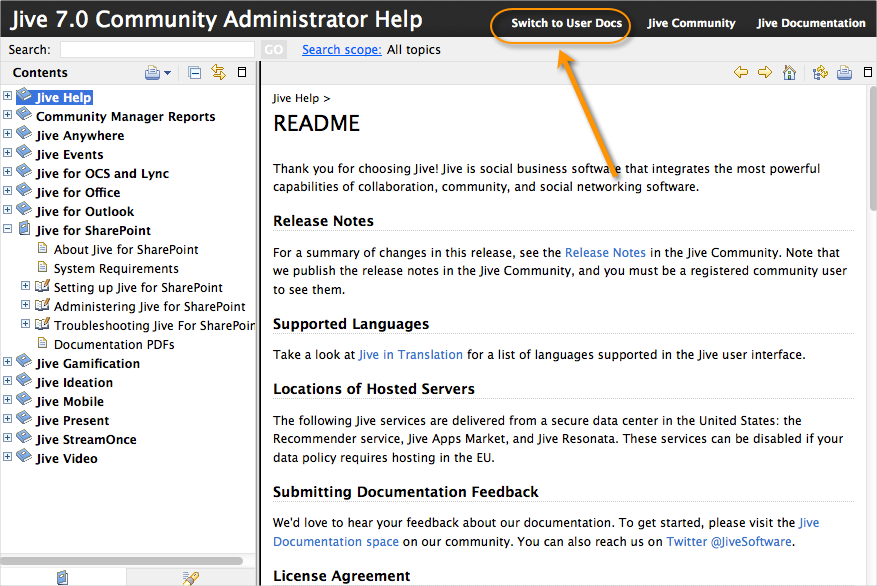877x586 pixels.
Task: Maximize the Contents pane
Action: (242, 72)
